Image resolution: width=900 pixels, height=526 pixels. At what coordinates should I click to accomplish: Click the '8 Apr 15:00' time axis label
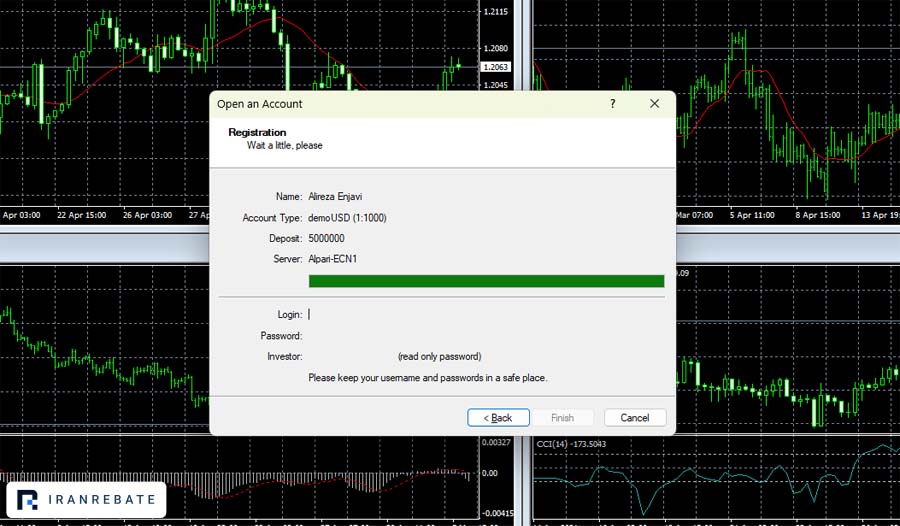click(817, 215)
